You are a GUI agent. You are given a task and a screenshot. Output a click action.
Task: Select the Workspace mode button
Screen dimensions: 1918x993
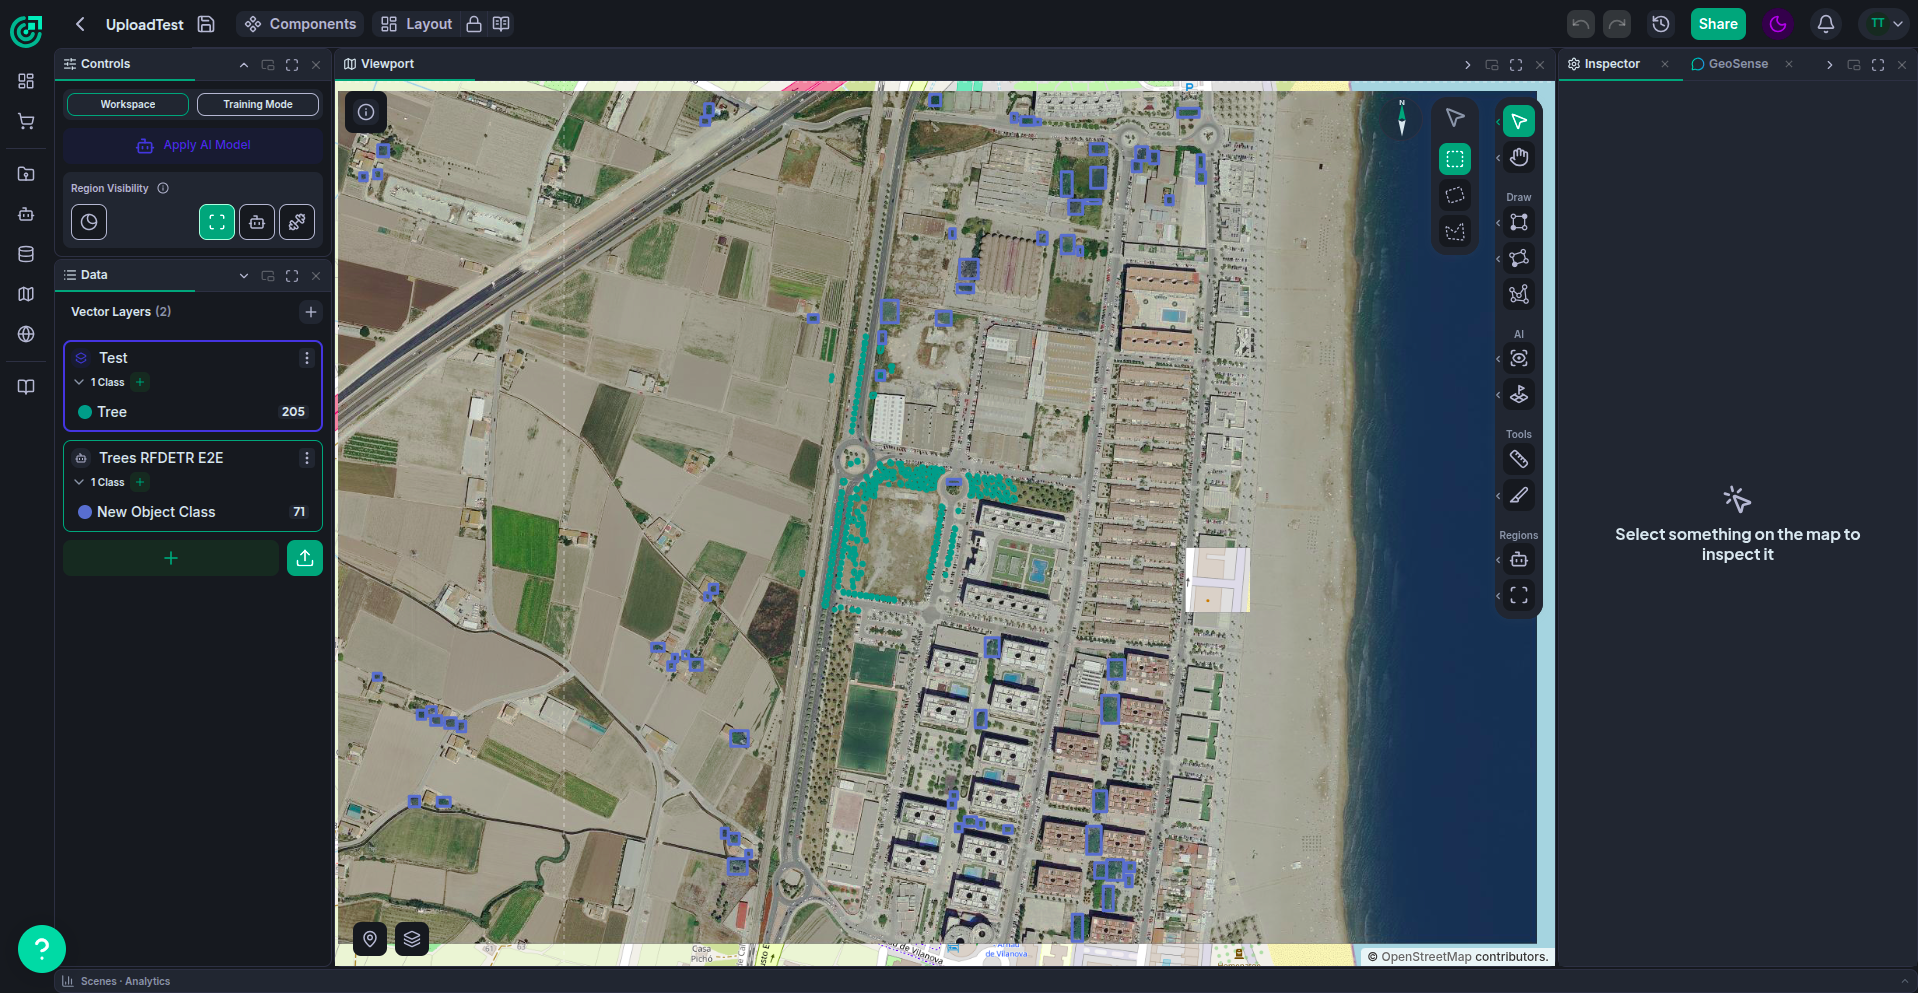pyautogui.click(x=128, y=104)
